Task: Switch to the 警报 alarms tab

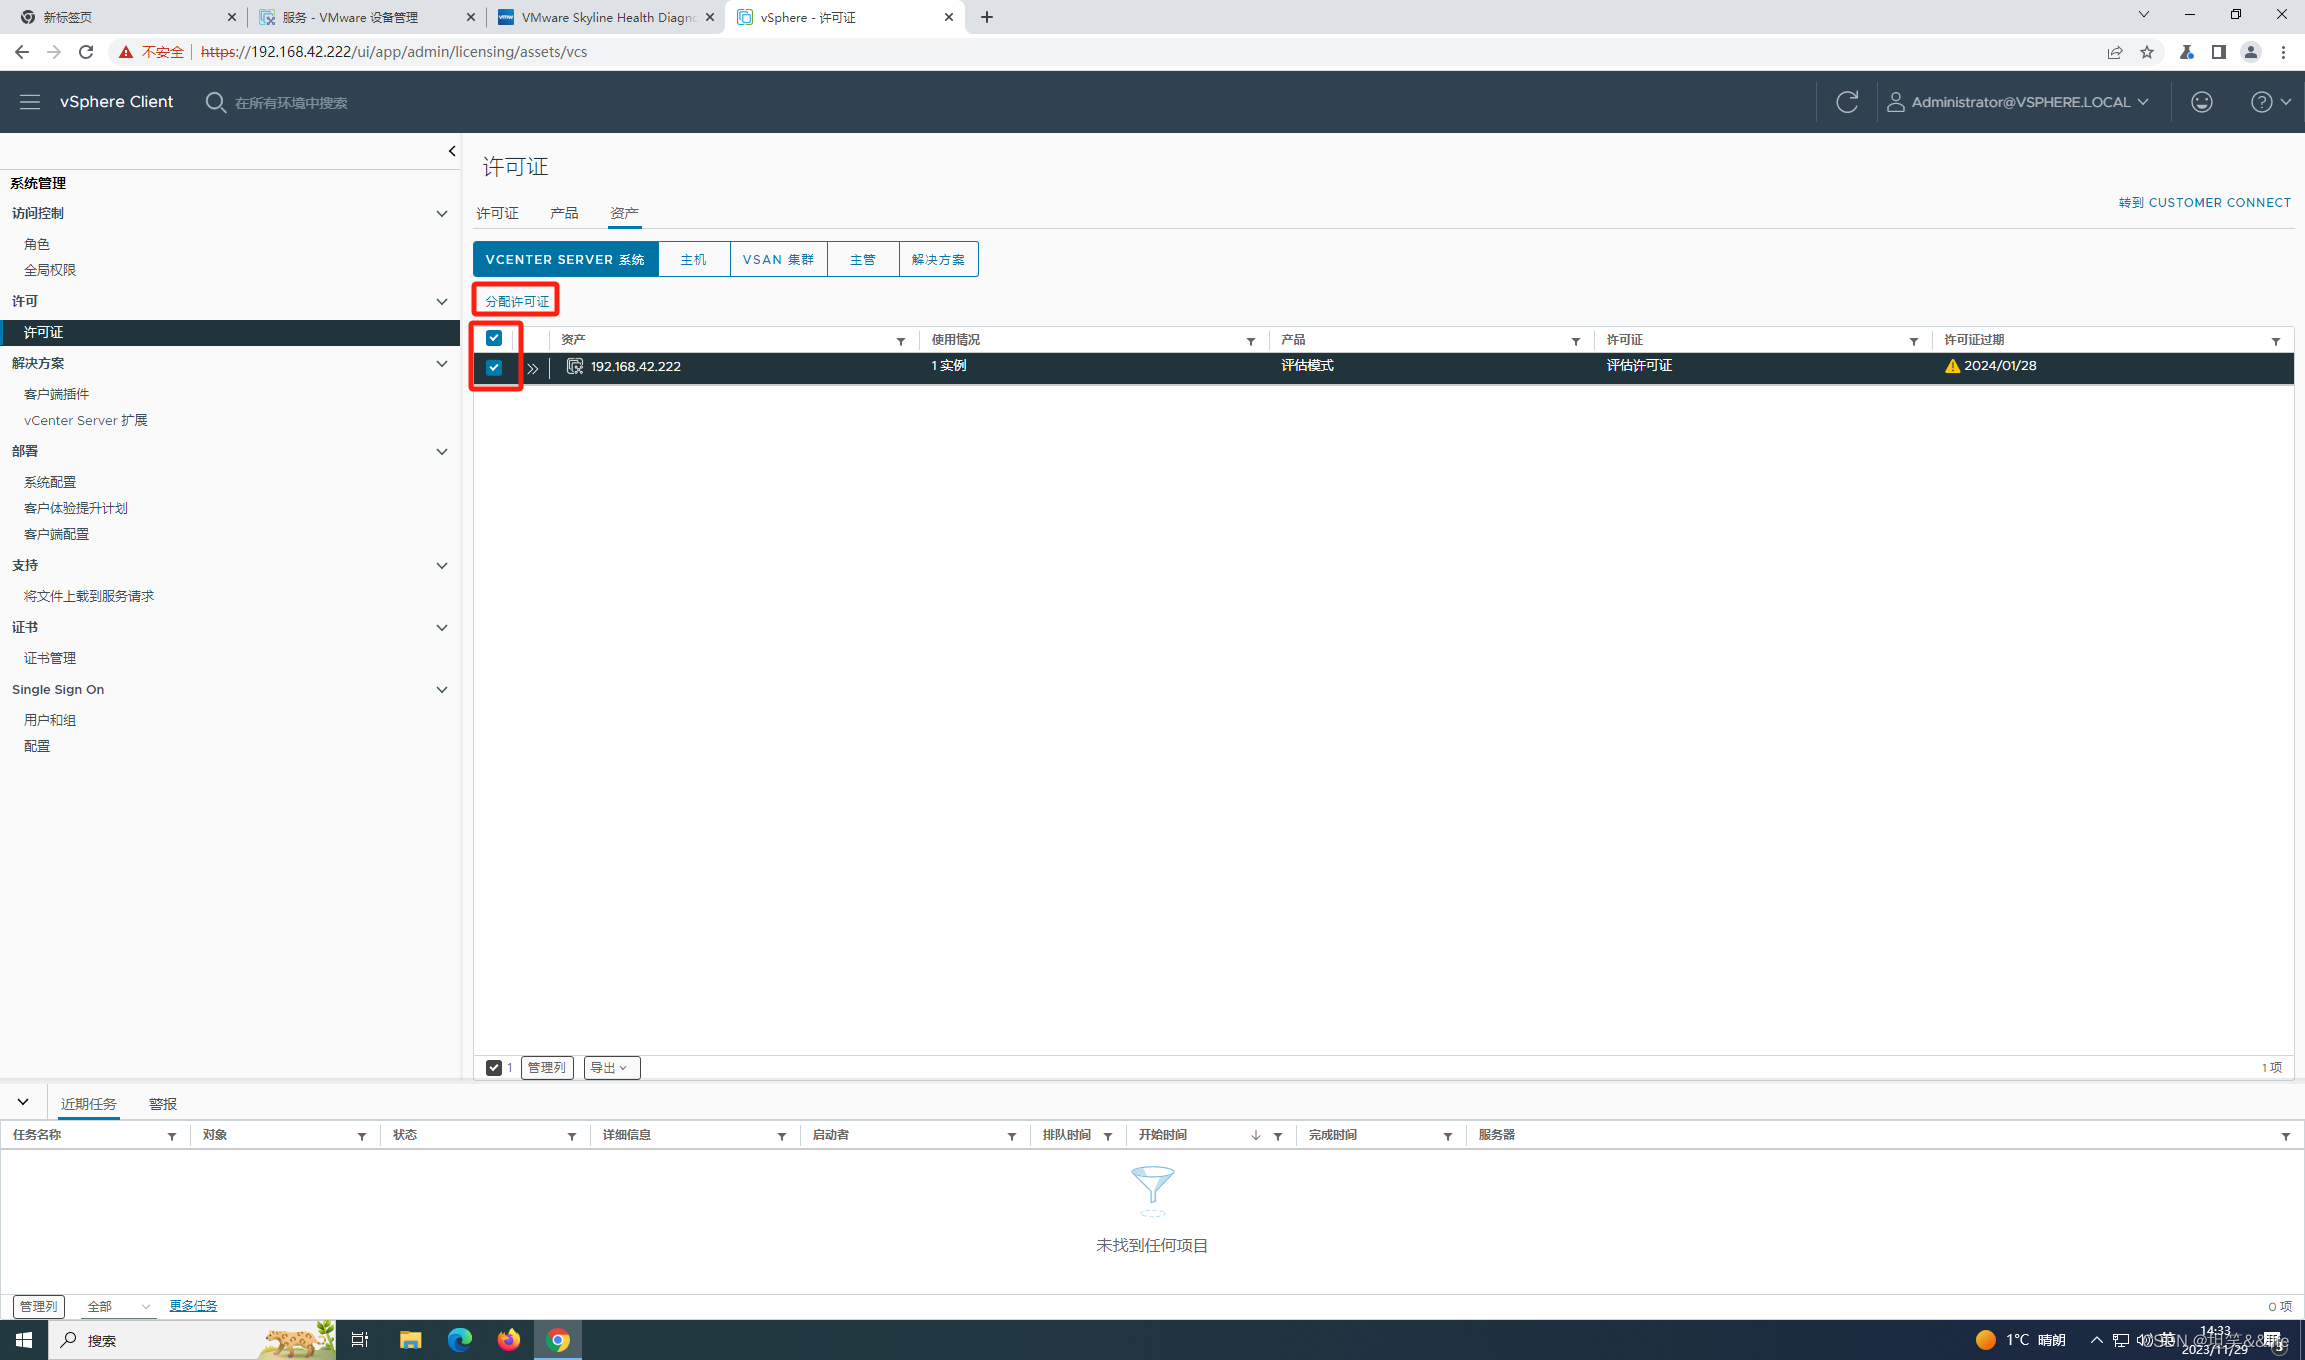Action: pyautogui.click(x=163, y=1104)
